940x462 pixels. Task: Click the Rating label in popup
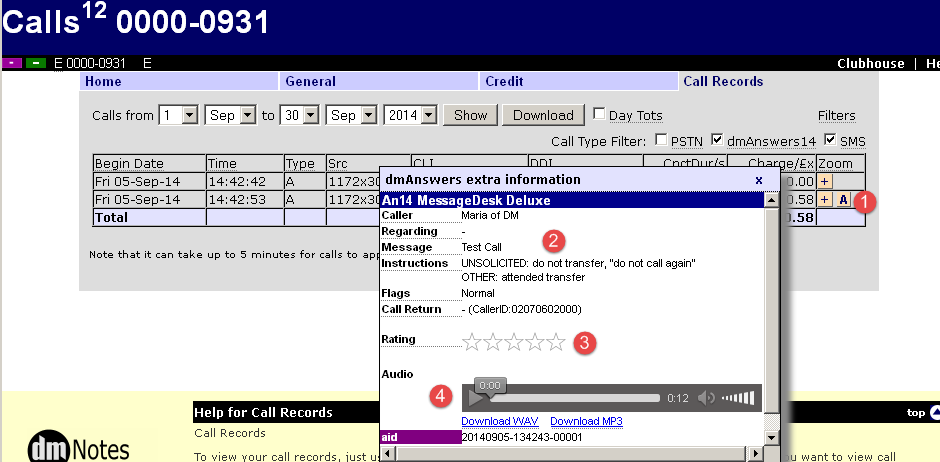[x=399, y=339]
